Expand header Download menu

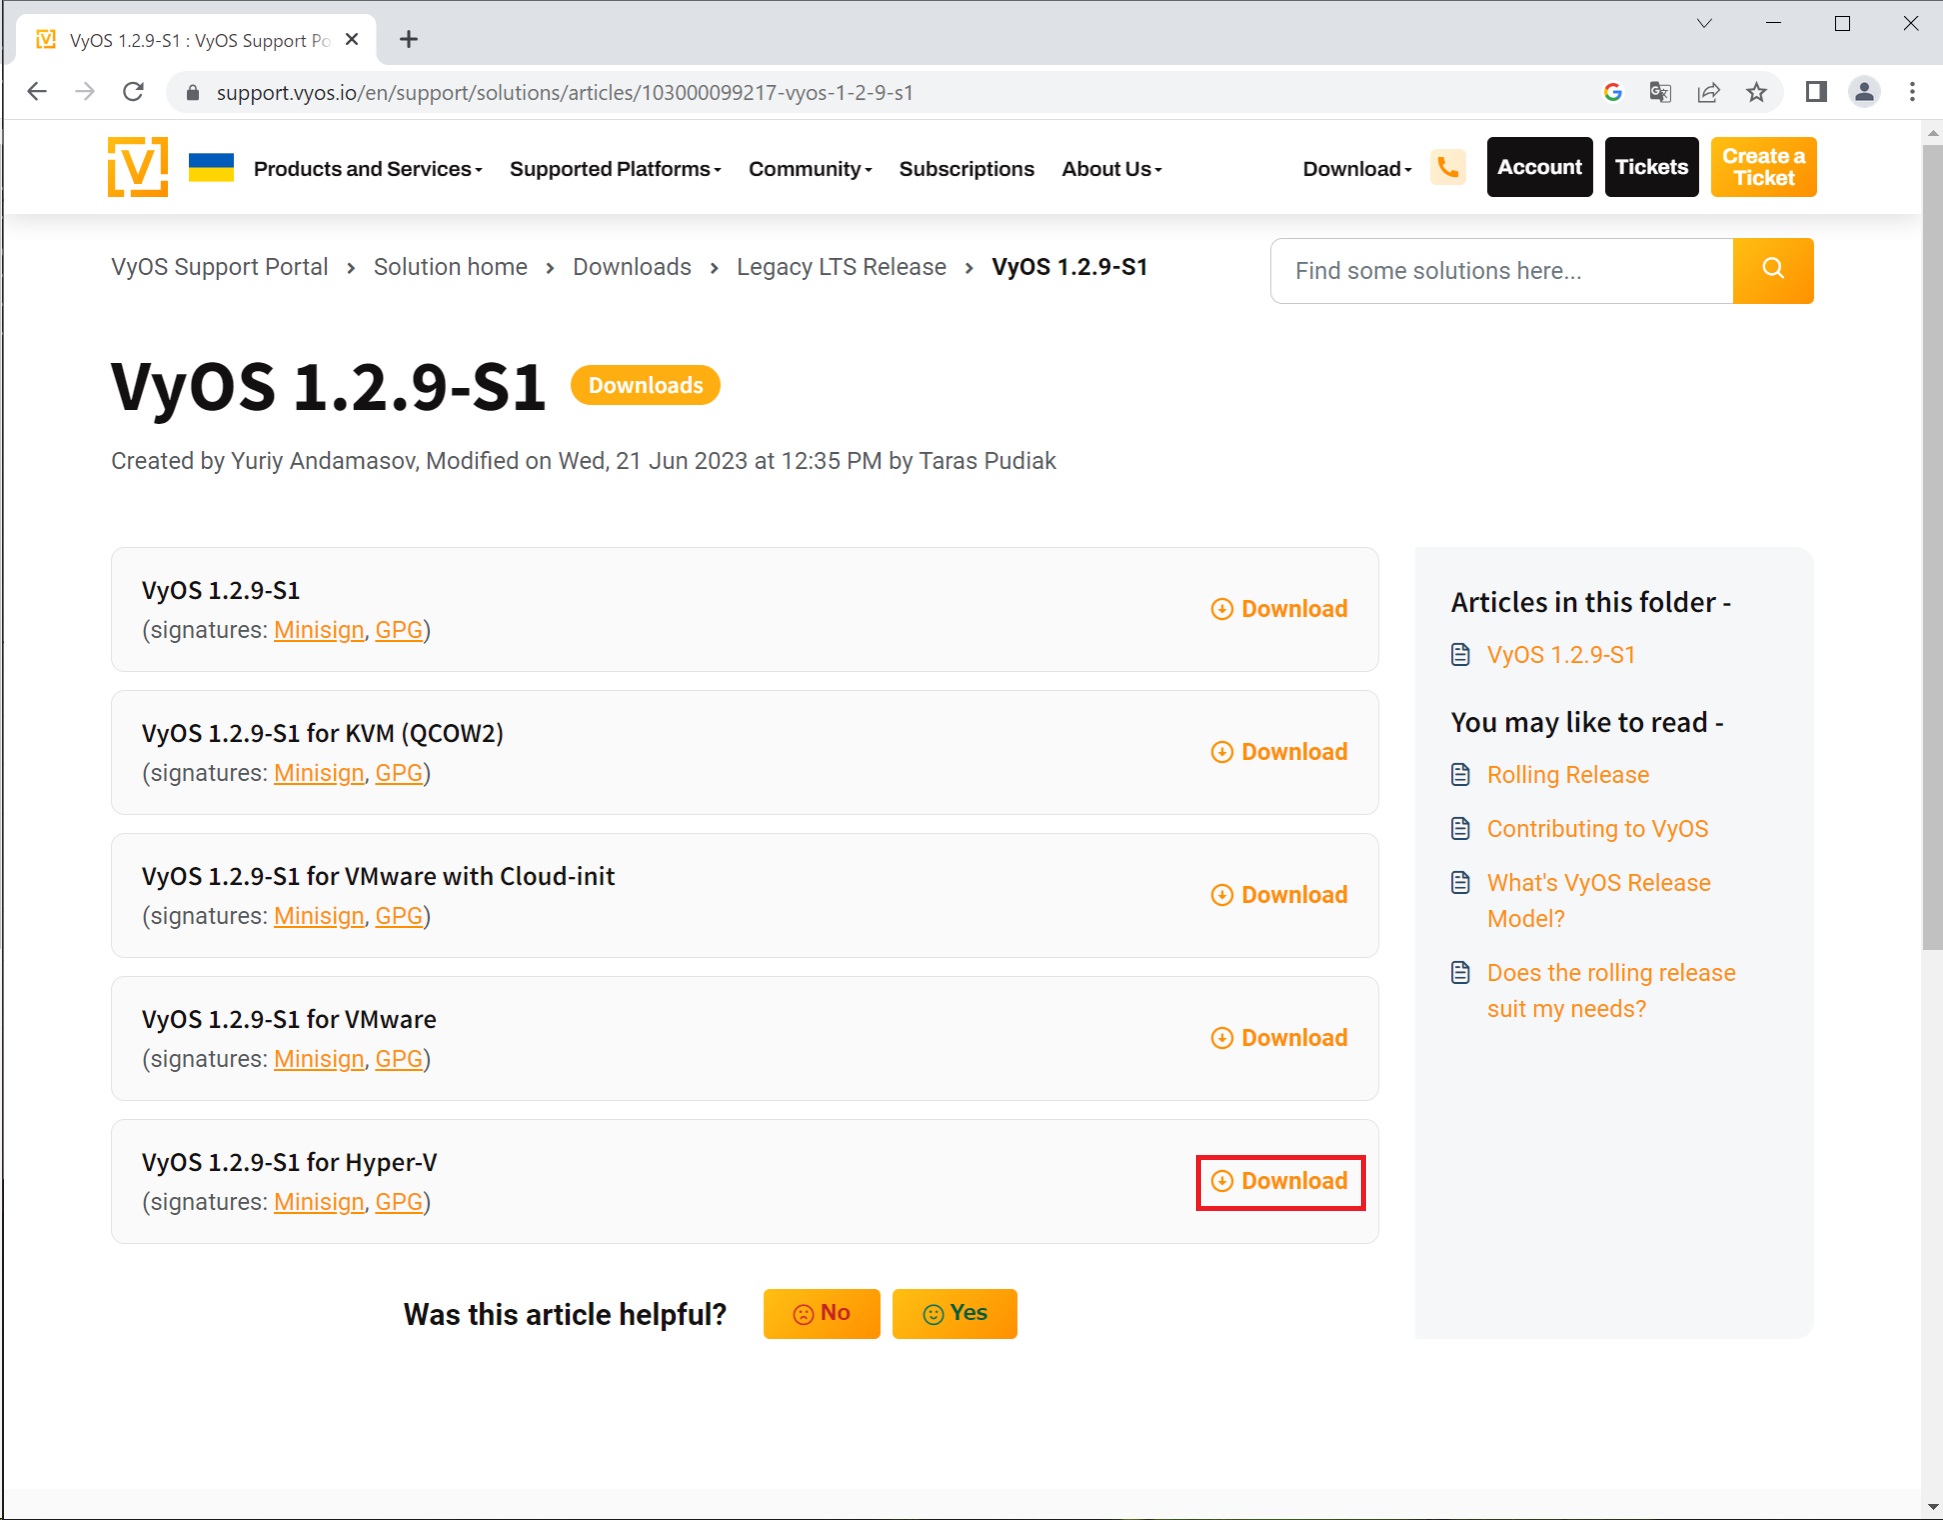(1357, 168)
